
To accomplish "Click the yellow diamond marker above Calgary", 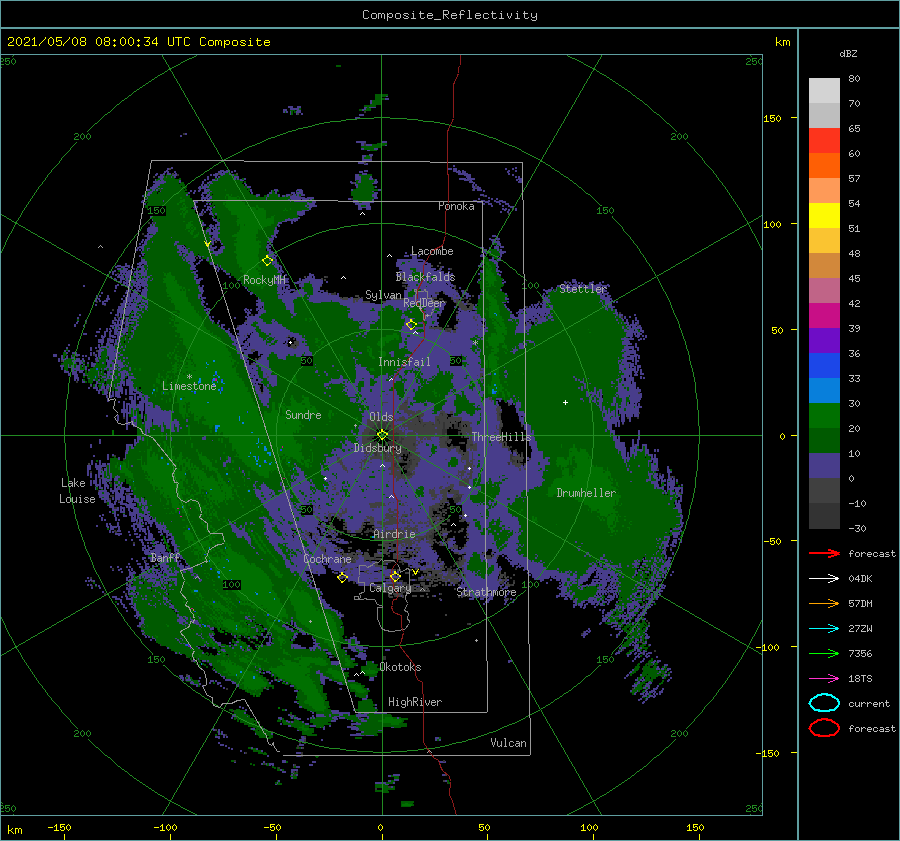I will tap(395, 576).
